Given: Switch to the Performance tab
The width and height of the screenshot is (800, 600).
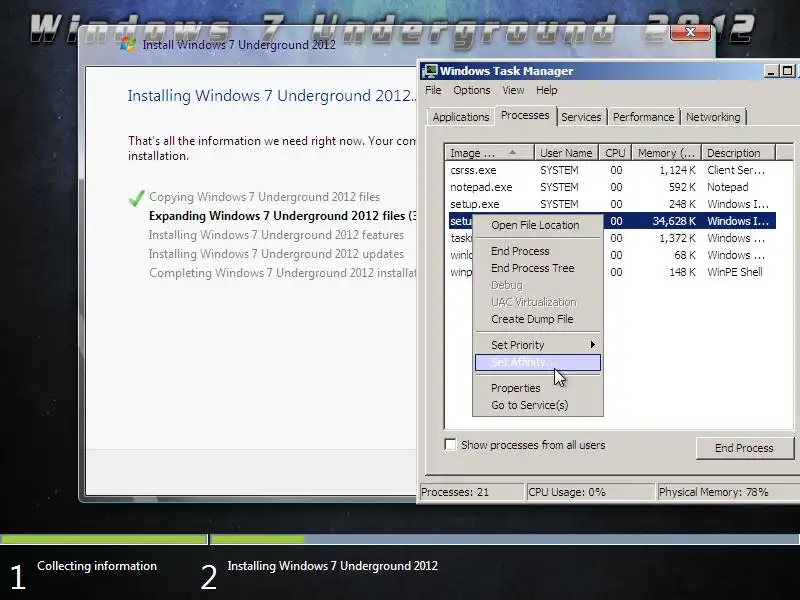Looking at the screenshot, I should pyautogui.click(x=643, y=117).
